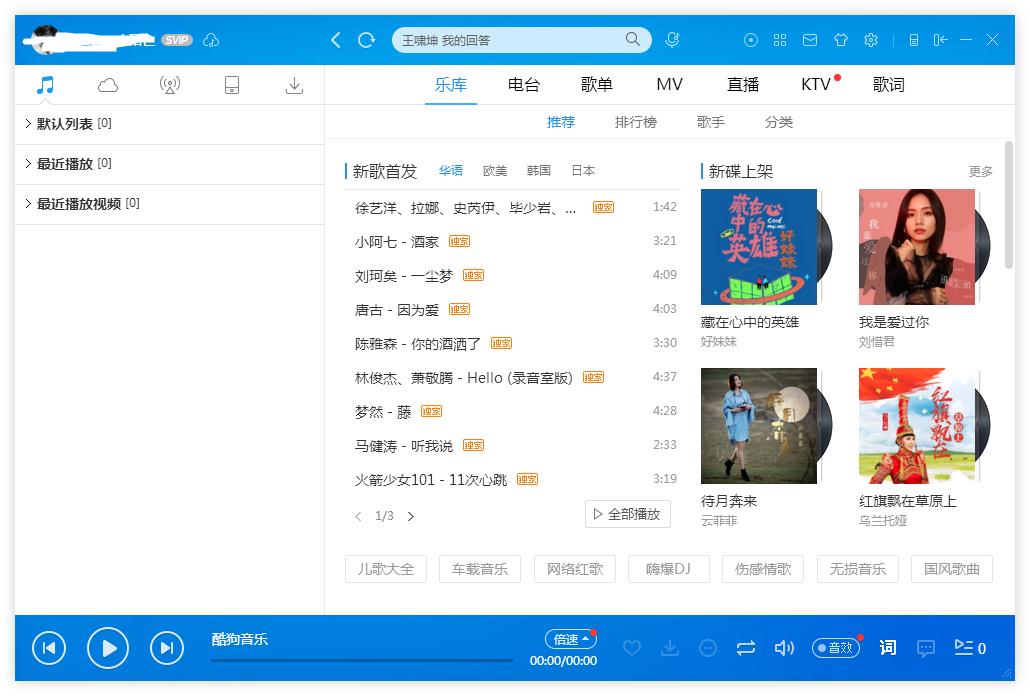This screenshot has width=1030, height=696.
Task: Open the mail/message inbox icon at top
Action: [810, 40]
